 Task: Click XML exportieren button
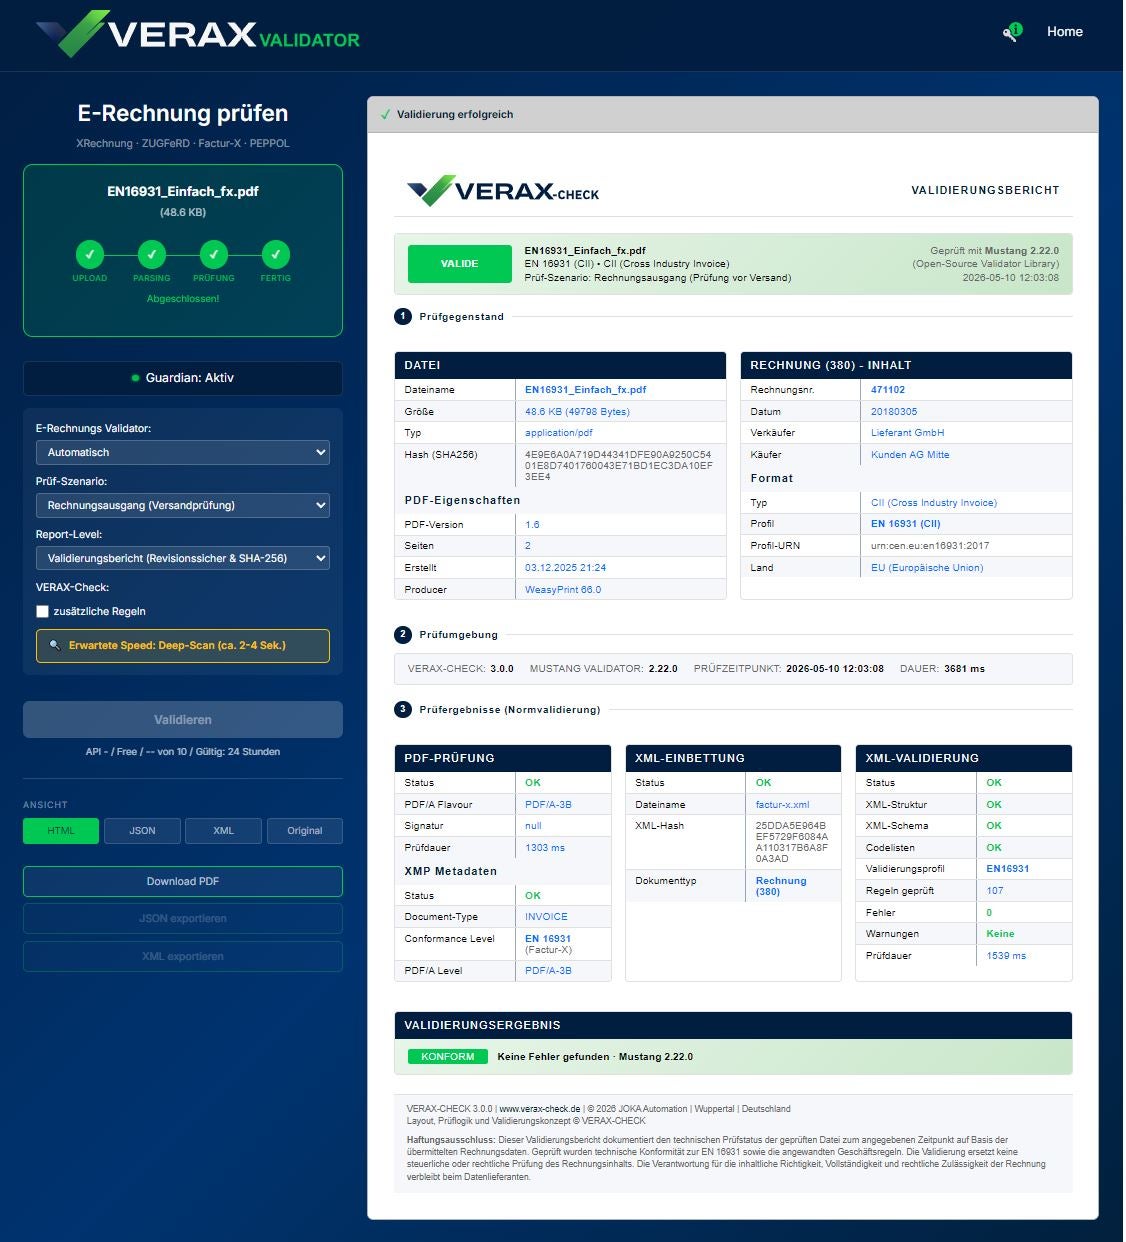[x=183, y=957]
